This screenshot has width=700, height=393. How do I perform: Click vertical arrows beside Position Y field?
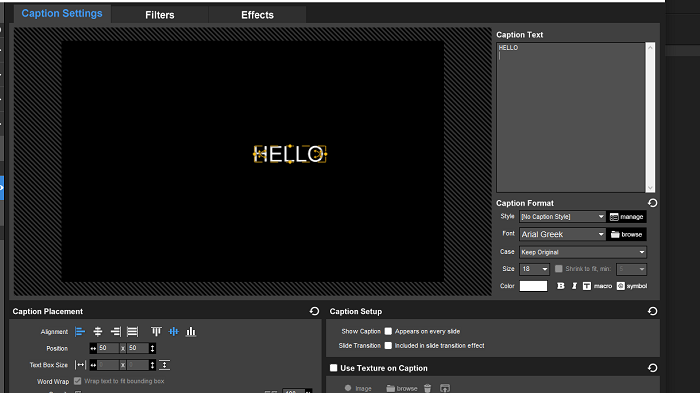[x=152, y=348]
